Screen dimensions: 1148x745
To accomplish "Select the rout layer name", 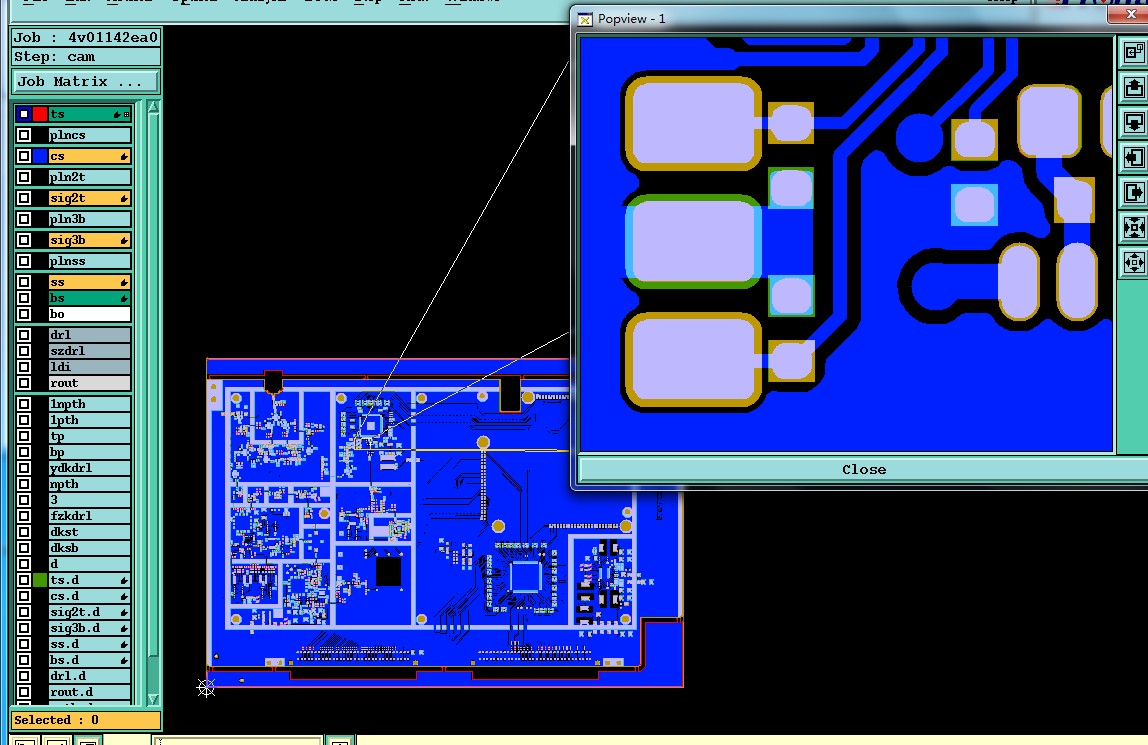I will coord(89,383).
